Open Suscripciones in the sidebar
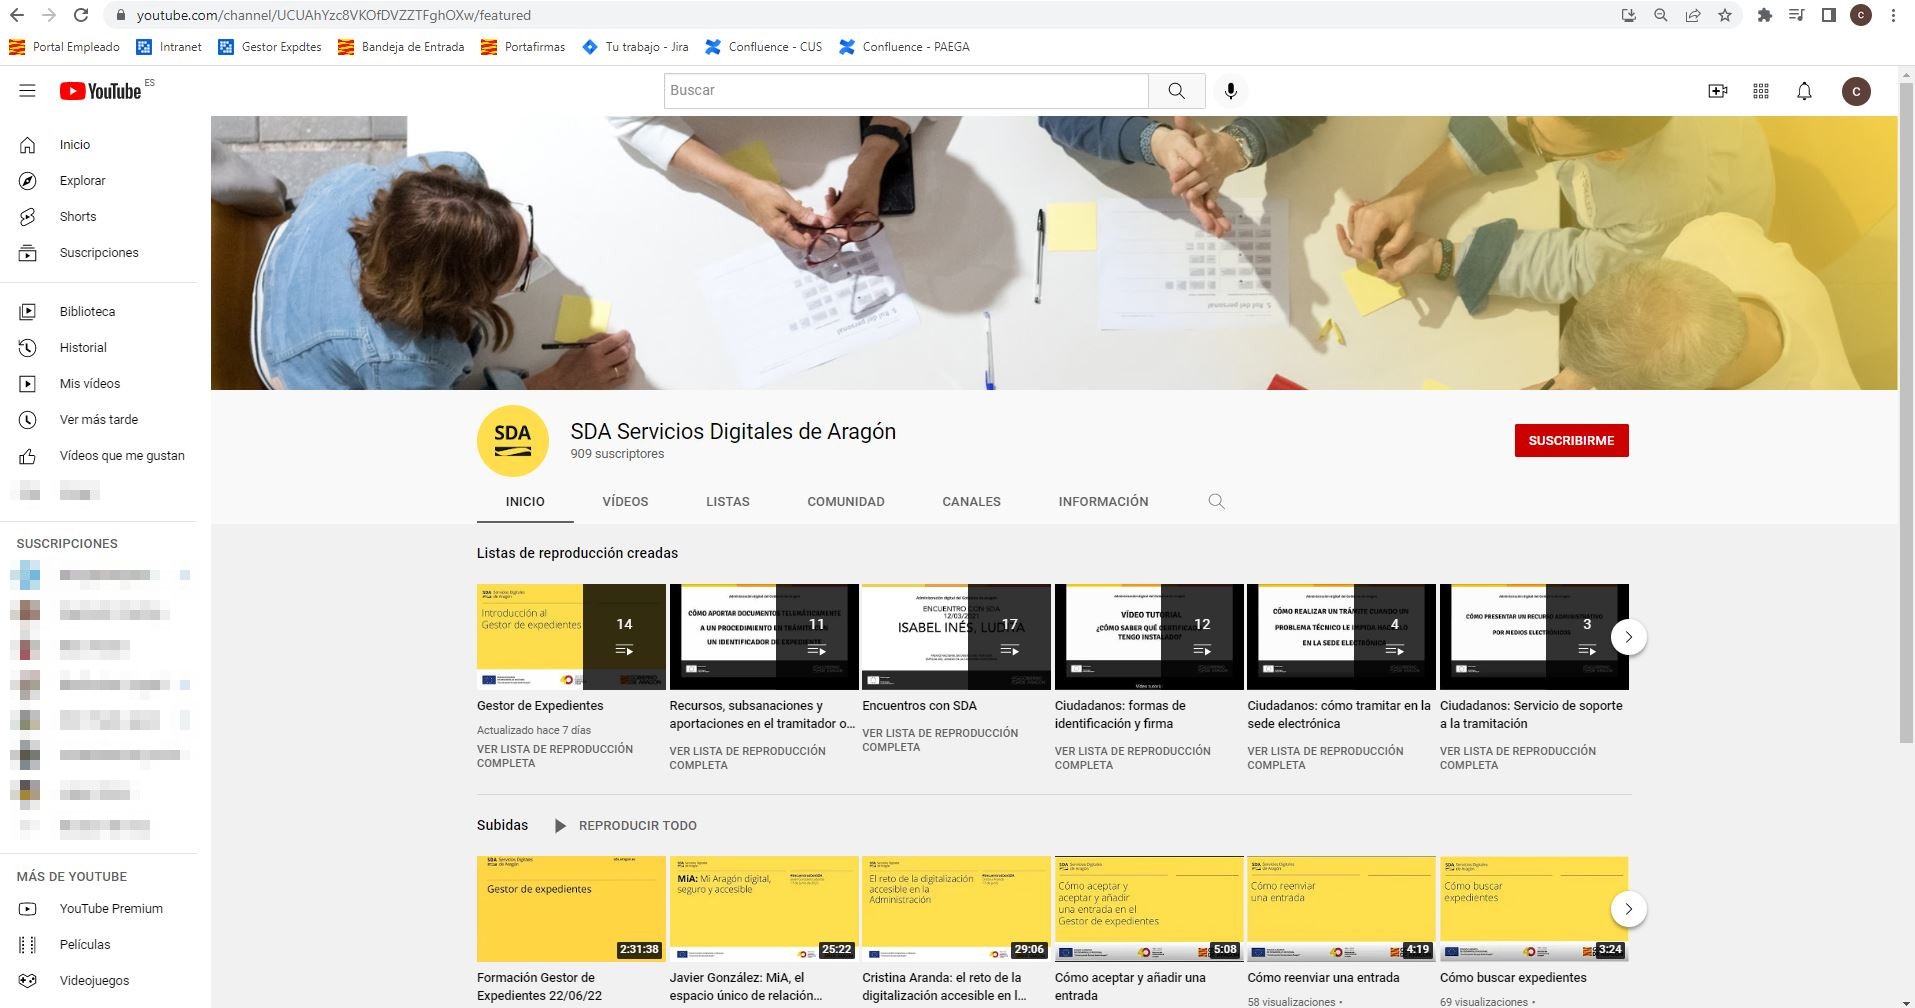1915x1008 pixels. [100, 253]
